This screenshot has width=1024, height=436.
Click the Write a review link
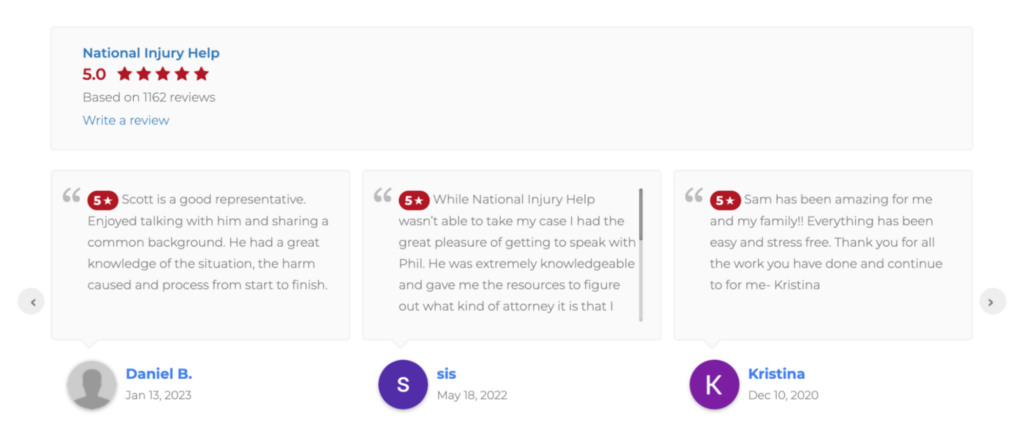[125, 120]
